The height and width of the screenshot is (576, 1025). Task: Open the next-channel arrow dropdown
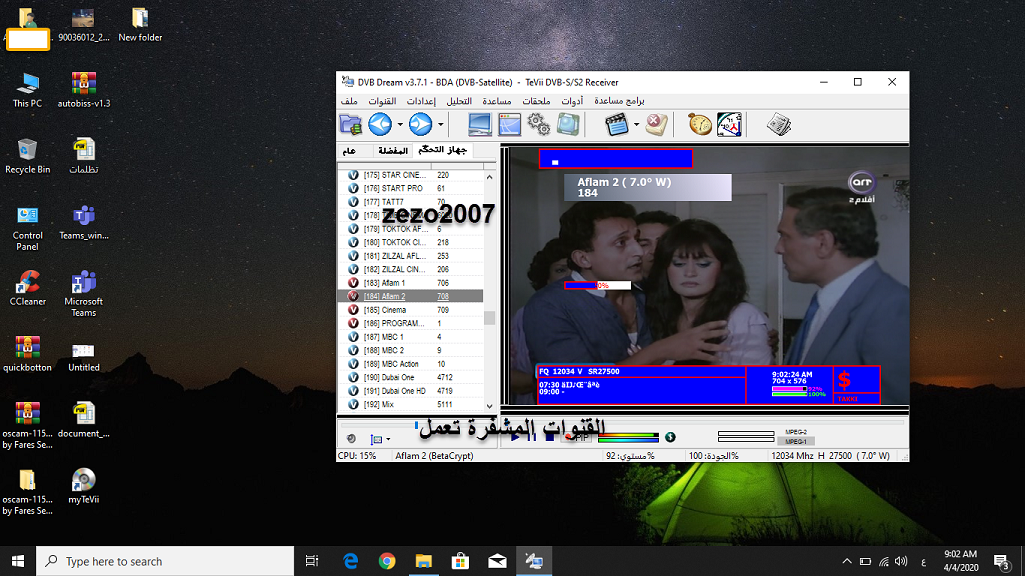(441, 124)
